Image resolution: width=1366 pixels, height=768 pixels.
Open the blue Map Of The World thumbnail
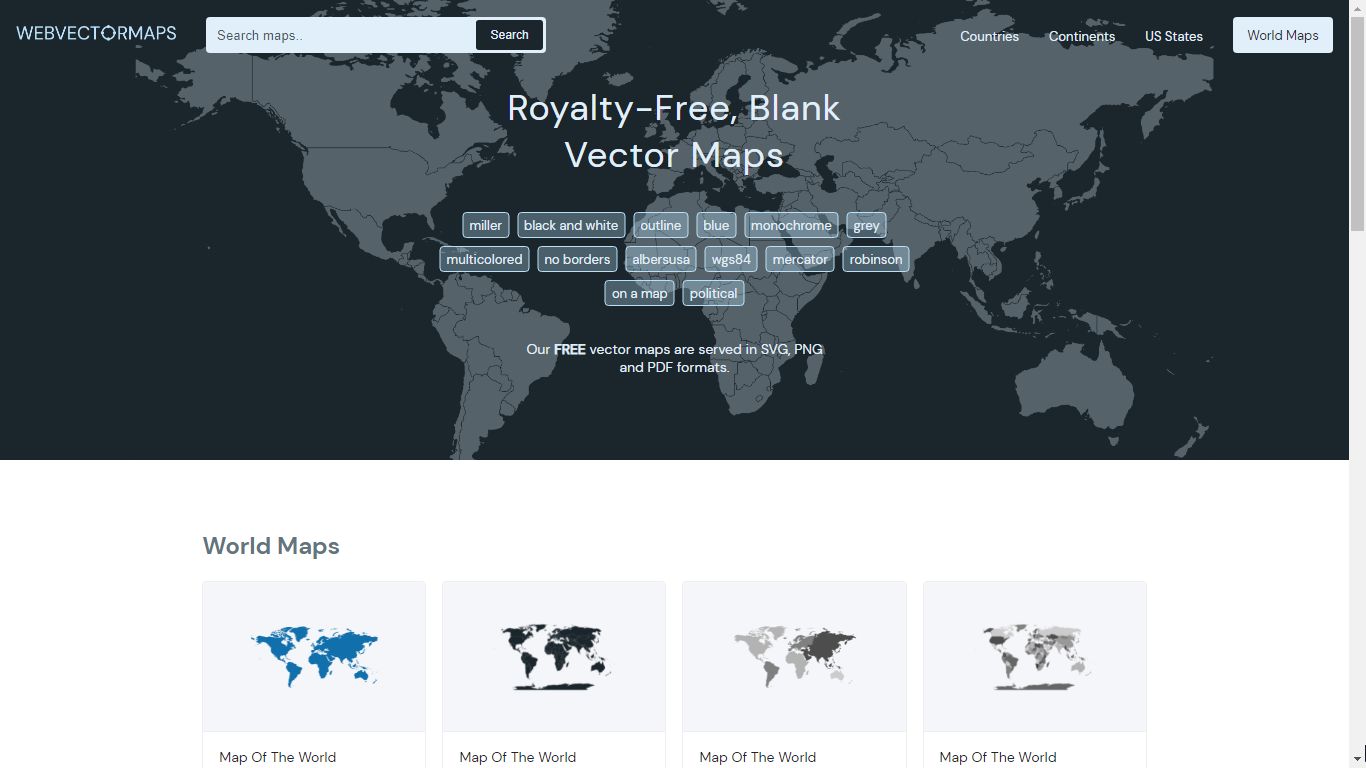[x=313, y=656]
